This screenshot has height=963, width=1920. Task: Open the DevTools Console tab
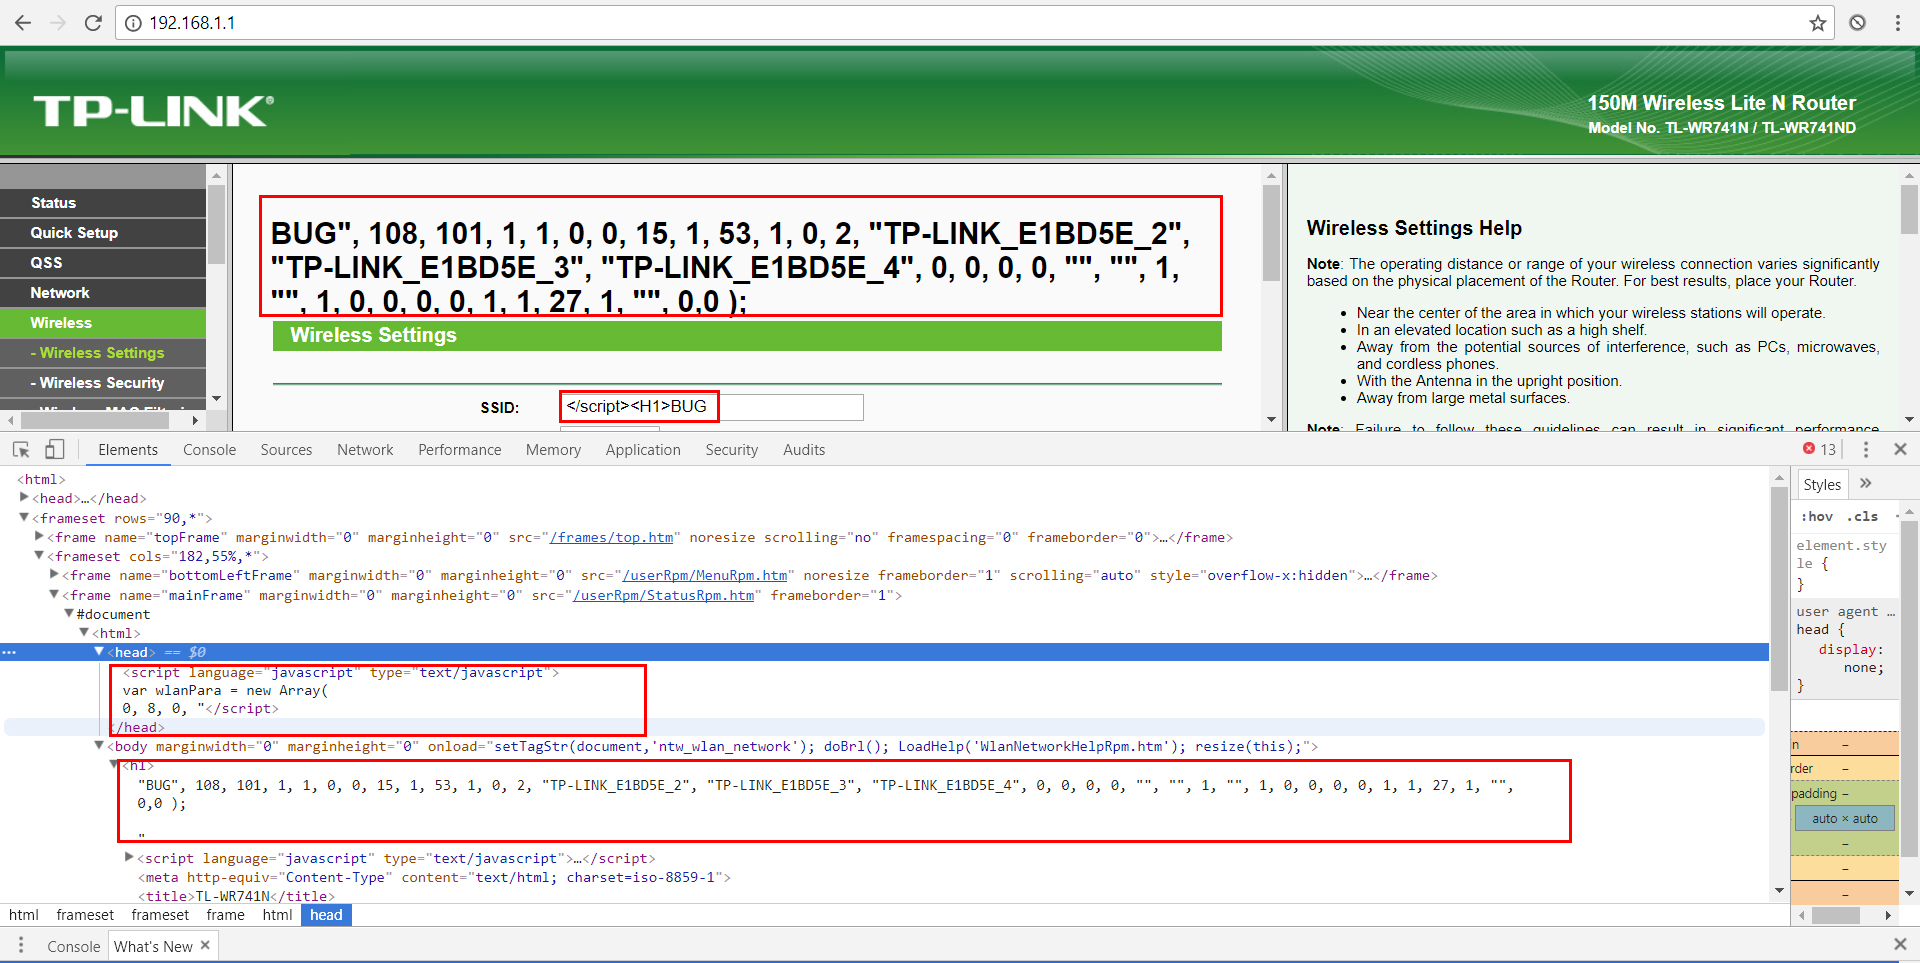(x=209, y=450)
